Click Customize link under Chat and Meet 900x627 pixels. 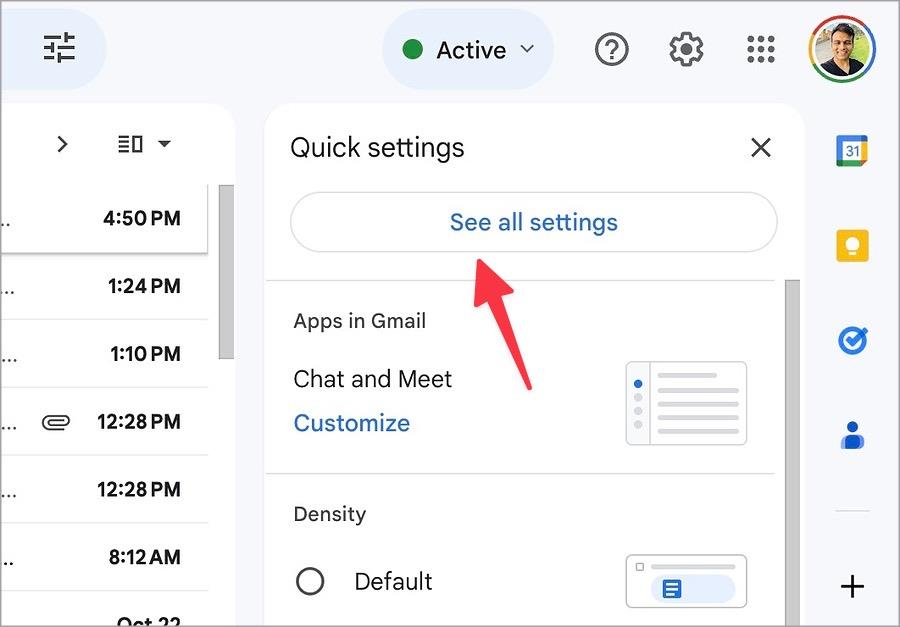(x=352, y=423)
